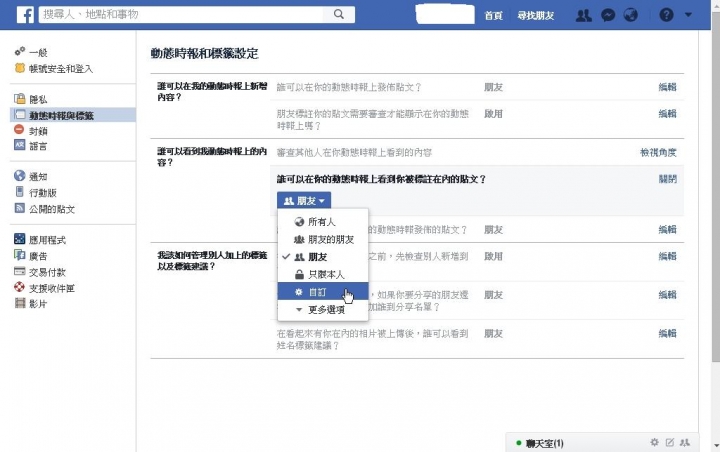Click 關閉 to close the expanded setting
The image size is (720, 452).
[x=668, y=179]
